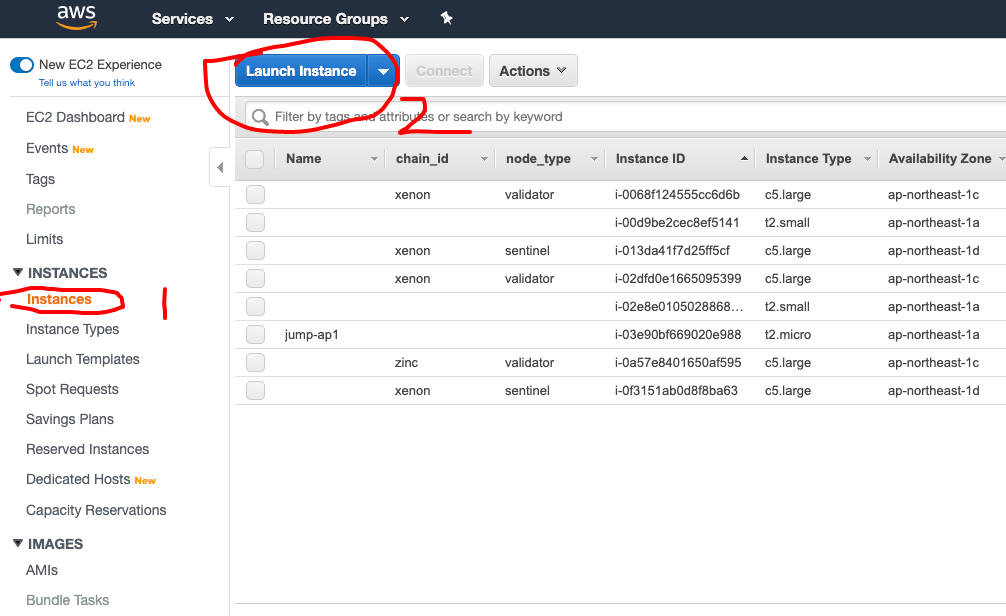Open the Availability Zone column dropdown arrow
This screenshot has height=616, width=1006.
coord(1002,158)
